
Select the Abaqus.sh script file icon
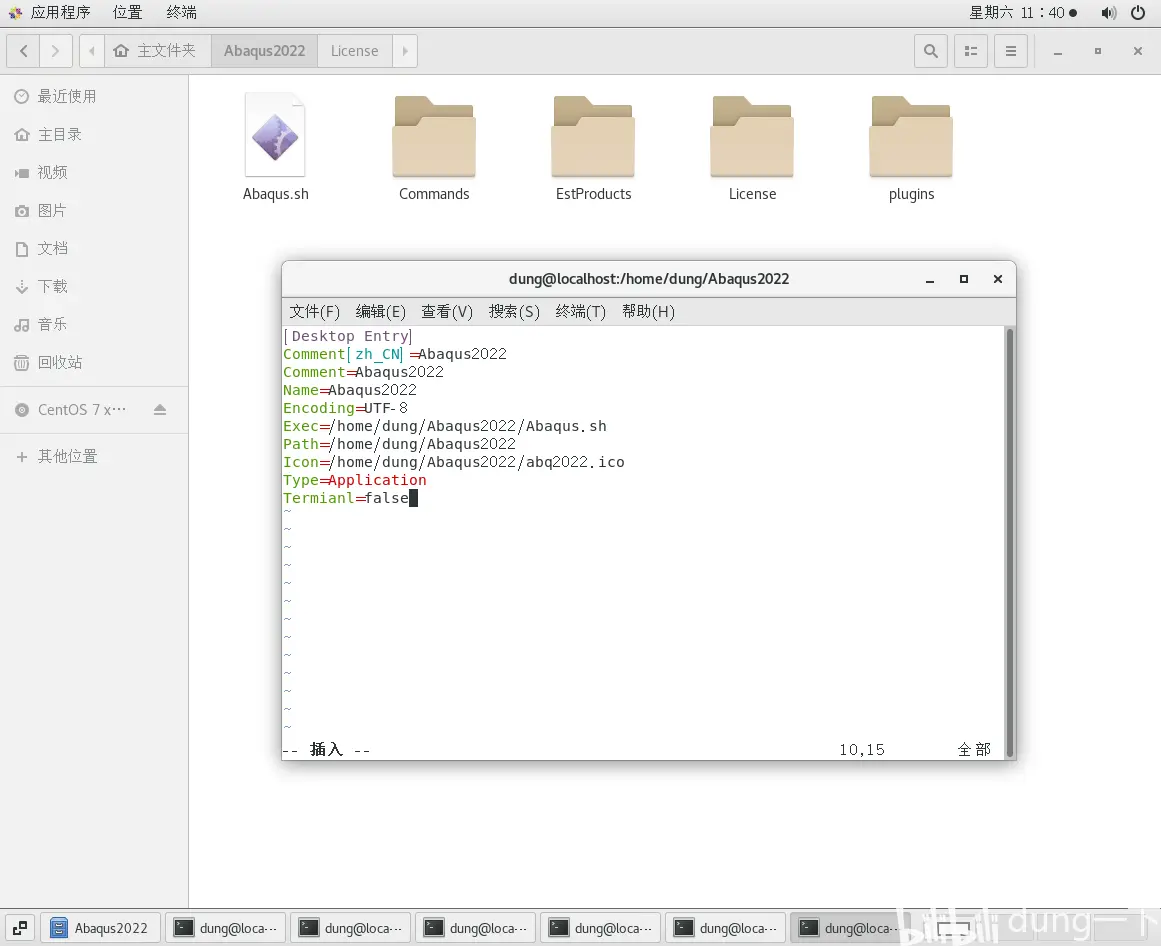coord(275,135)
